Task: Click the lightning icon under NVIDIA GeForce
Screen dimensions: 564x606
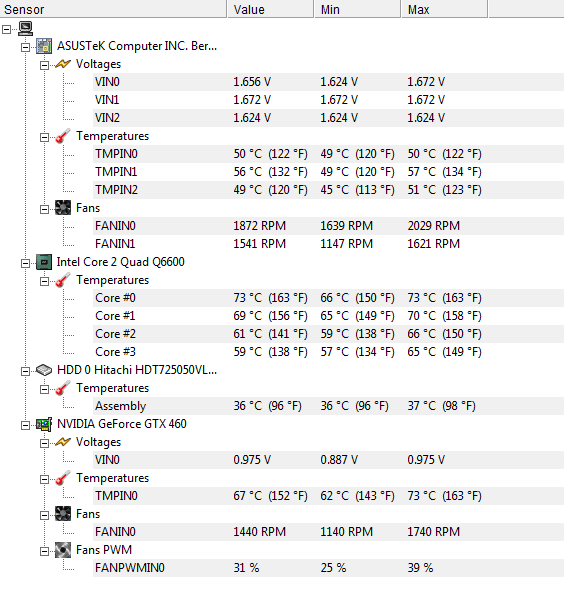Action: [63, 442]
